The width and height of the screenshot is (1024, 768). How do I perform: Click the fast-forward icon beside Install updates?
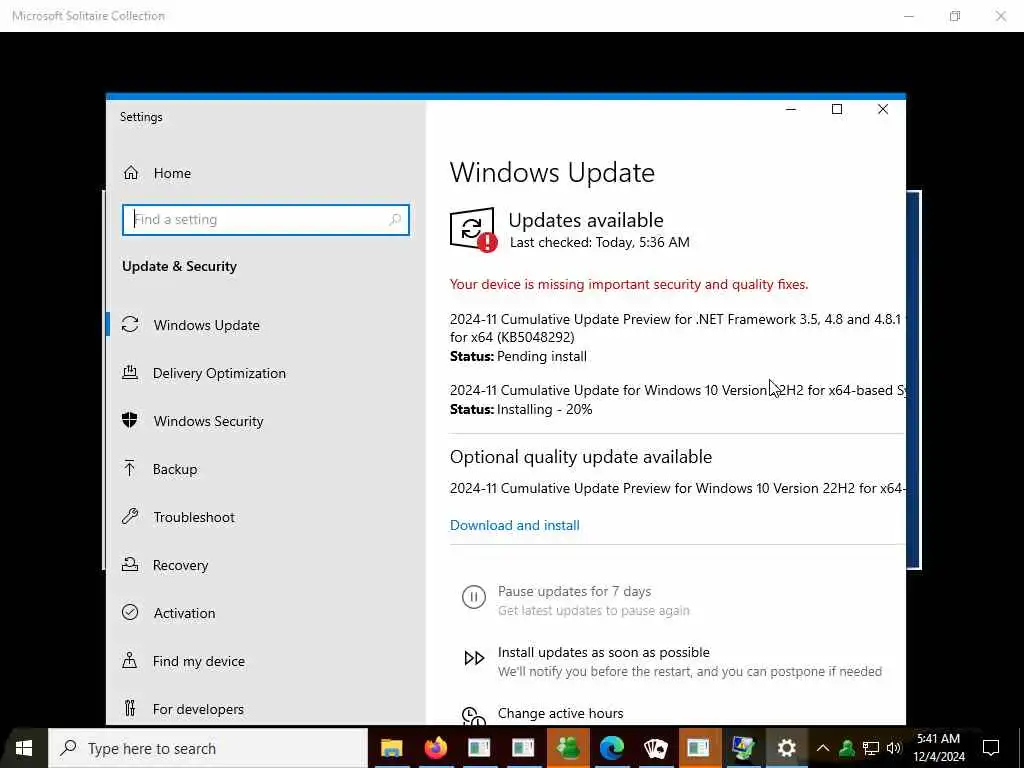pyautogui.click(x=474, y=658)
